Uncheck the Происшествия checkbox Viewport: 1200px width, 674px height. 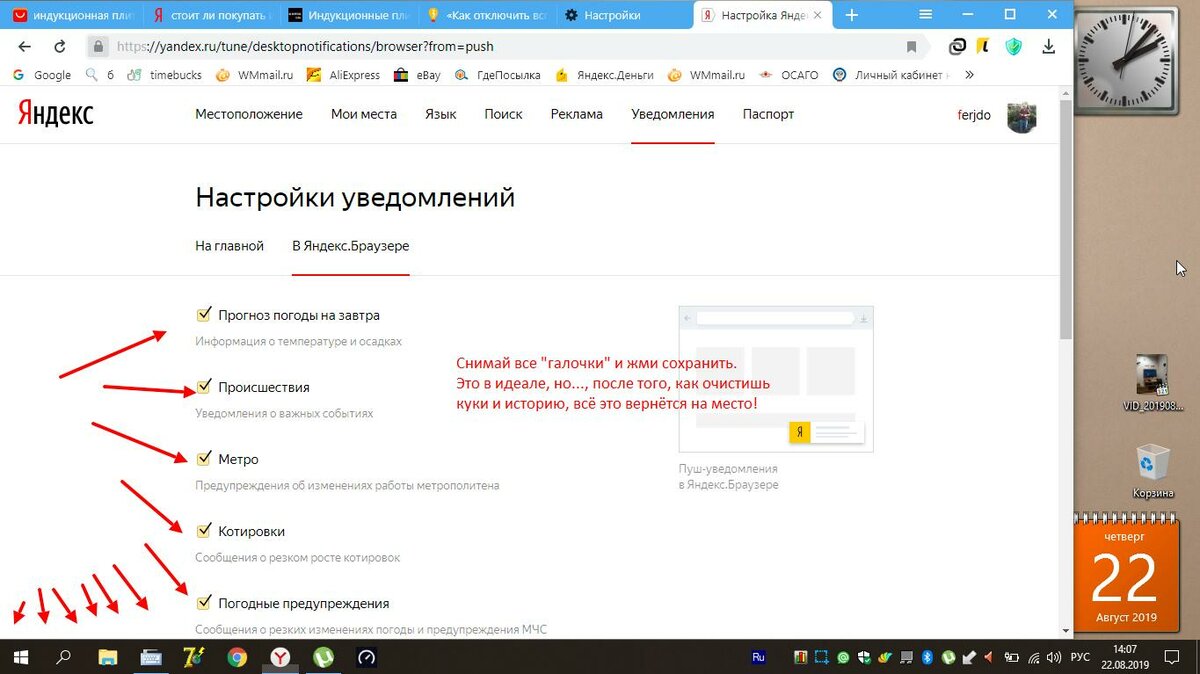click(204, 386)
